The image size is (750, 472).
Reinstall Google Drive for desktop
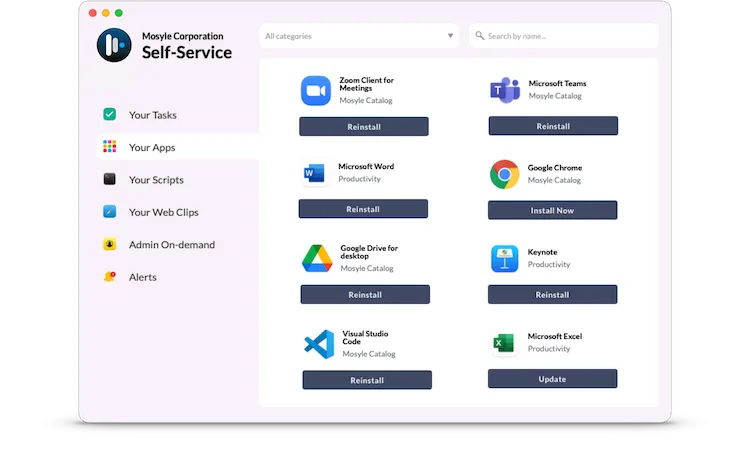tap(365, 295)
